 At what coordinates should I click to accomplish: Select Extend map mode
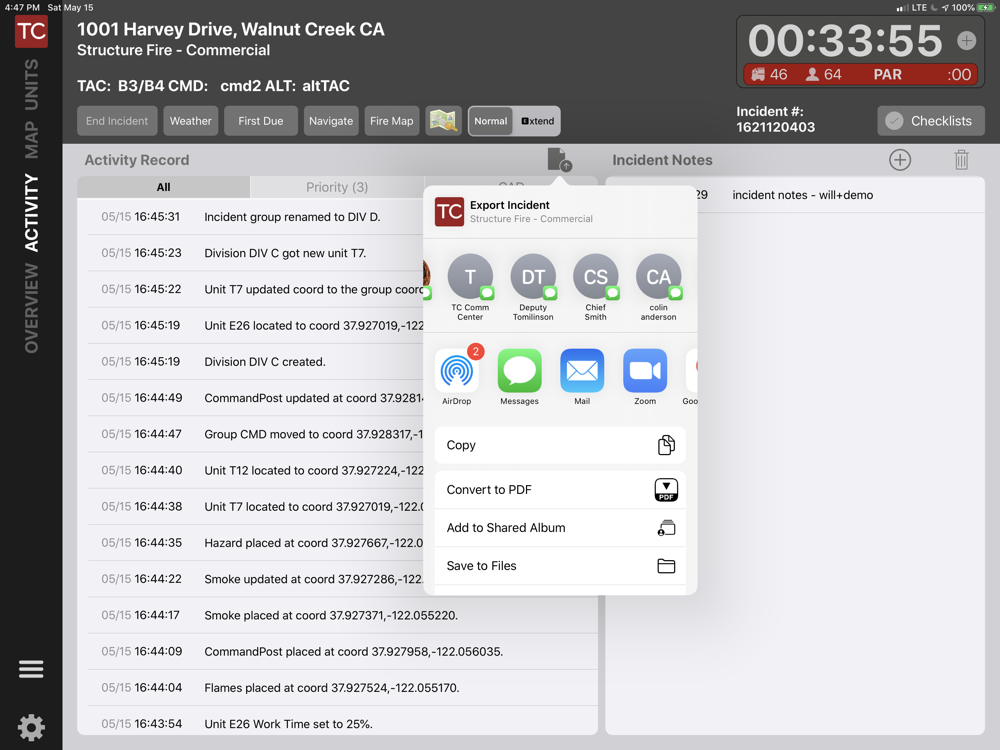(x=537, y=121)
